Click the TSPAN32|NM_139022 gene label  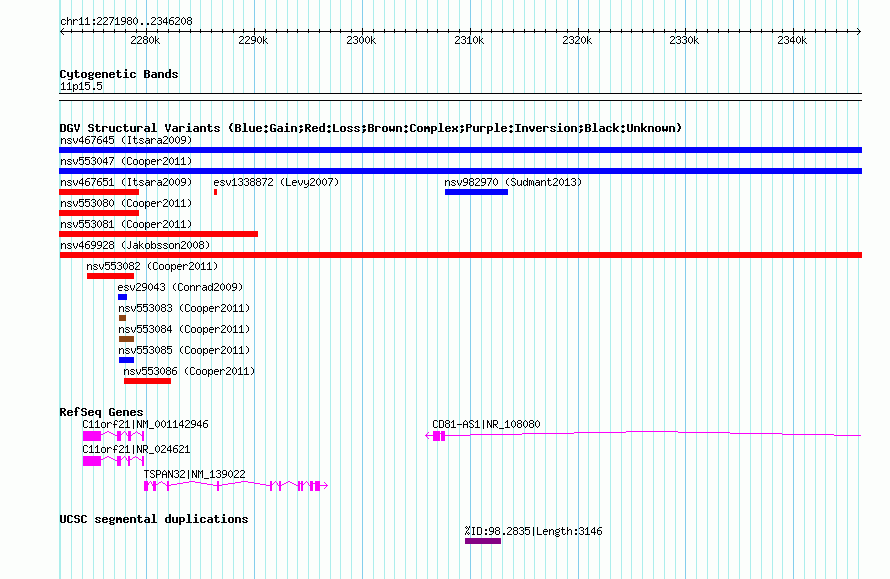click(194, 475)
